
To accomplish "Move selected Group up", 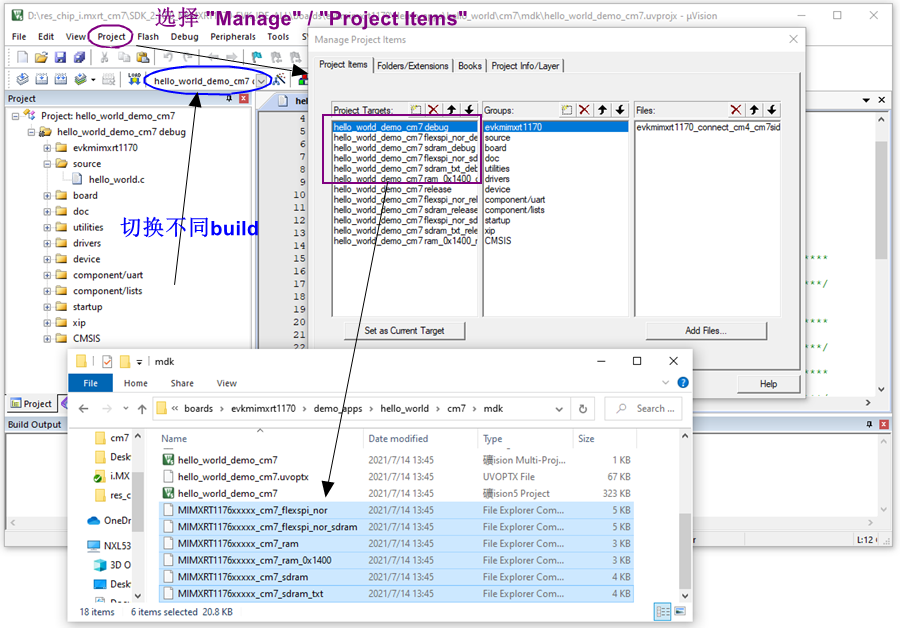I will point(603,110).
